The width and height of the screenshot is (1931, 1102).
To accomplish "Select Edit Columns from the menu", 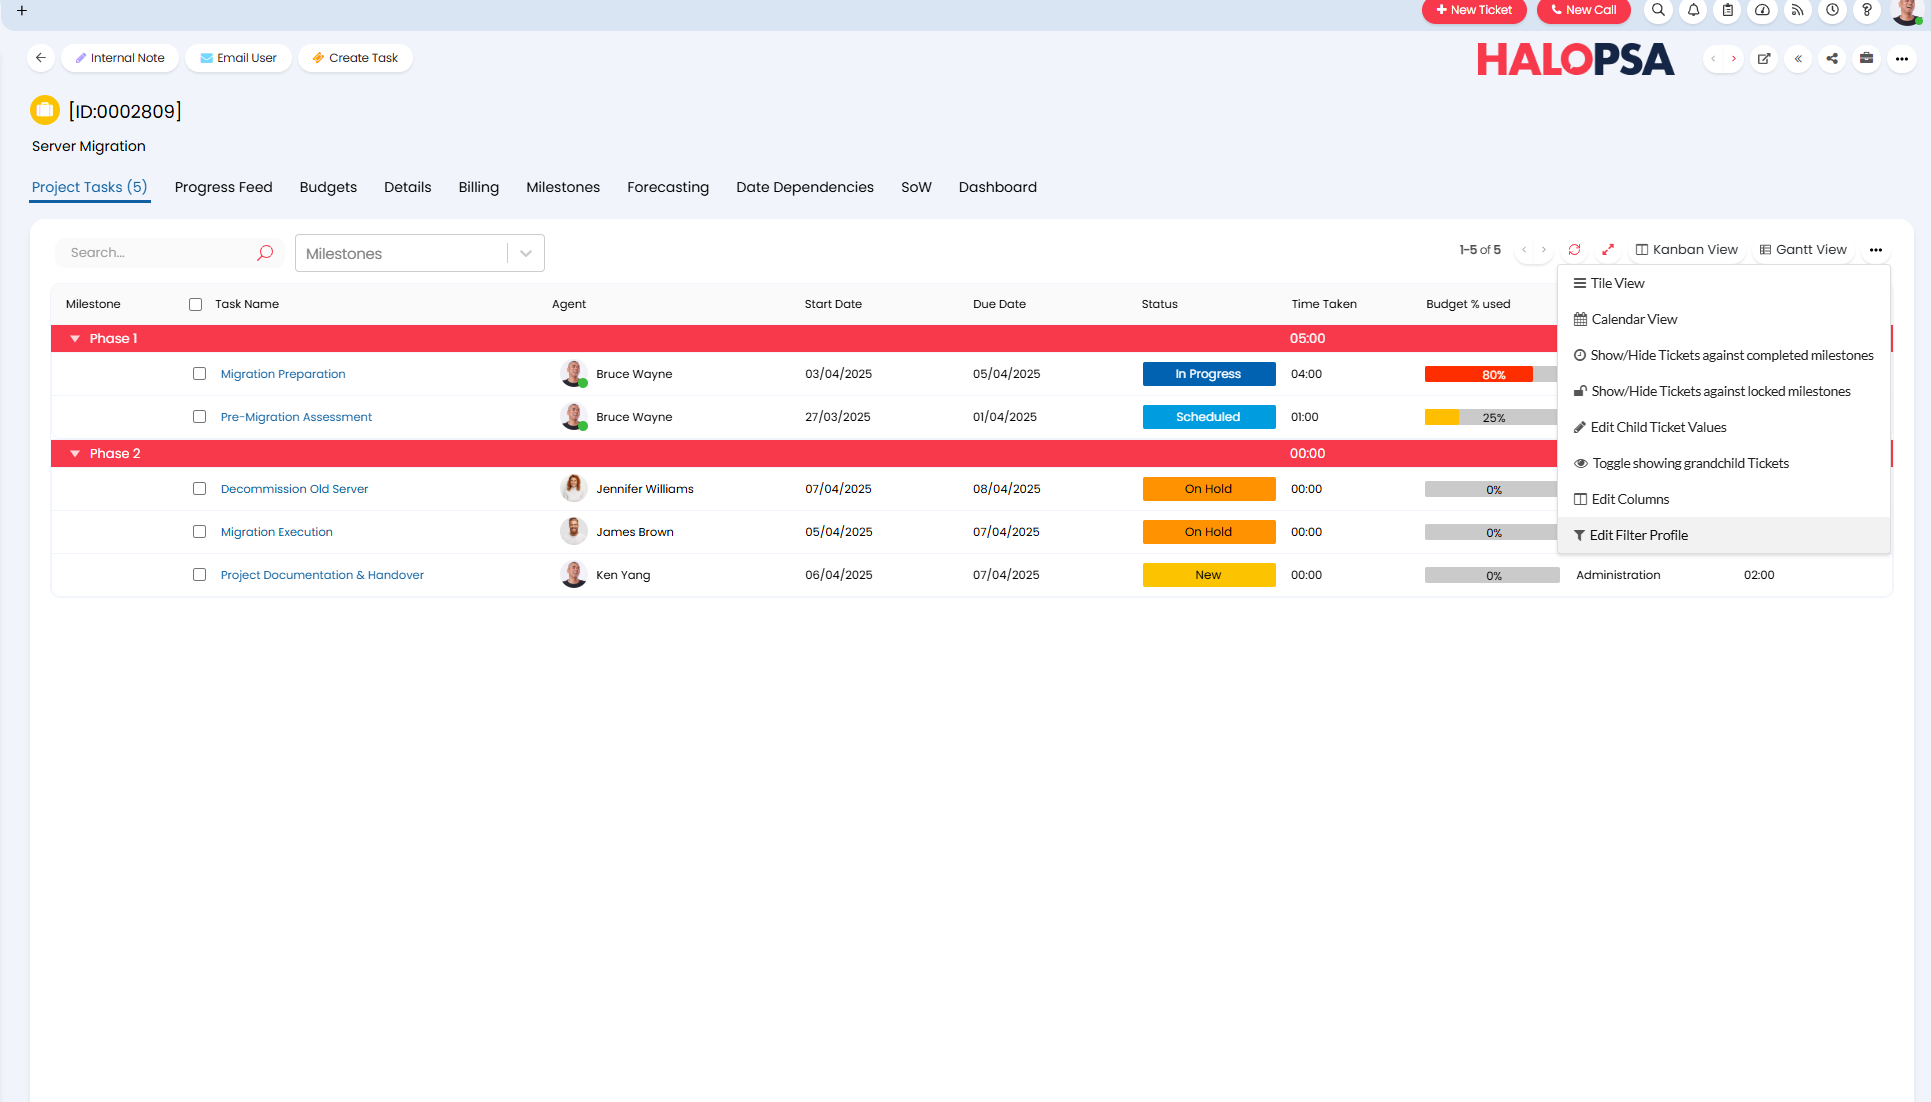I will 1630,499.
